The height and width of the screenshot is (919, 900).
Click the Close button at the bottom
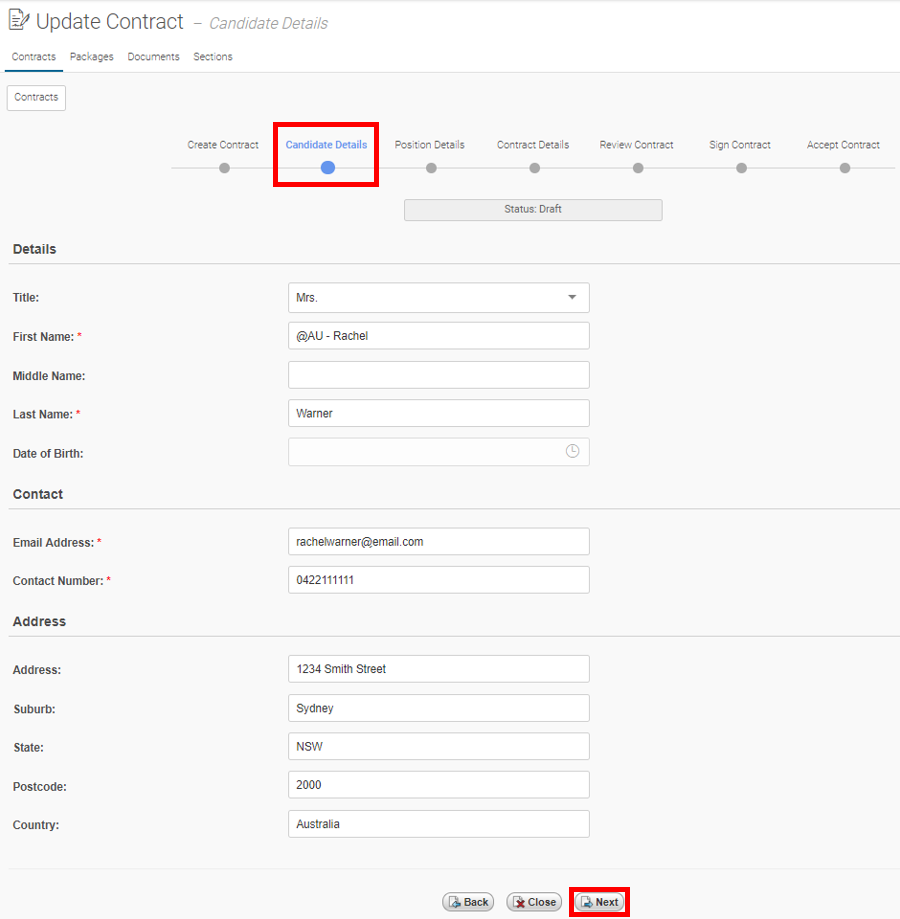pyautogui.click(x=534, y=902)
